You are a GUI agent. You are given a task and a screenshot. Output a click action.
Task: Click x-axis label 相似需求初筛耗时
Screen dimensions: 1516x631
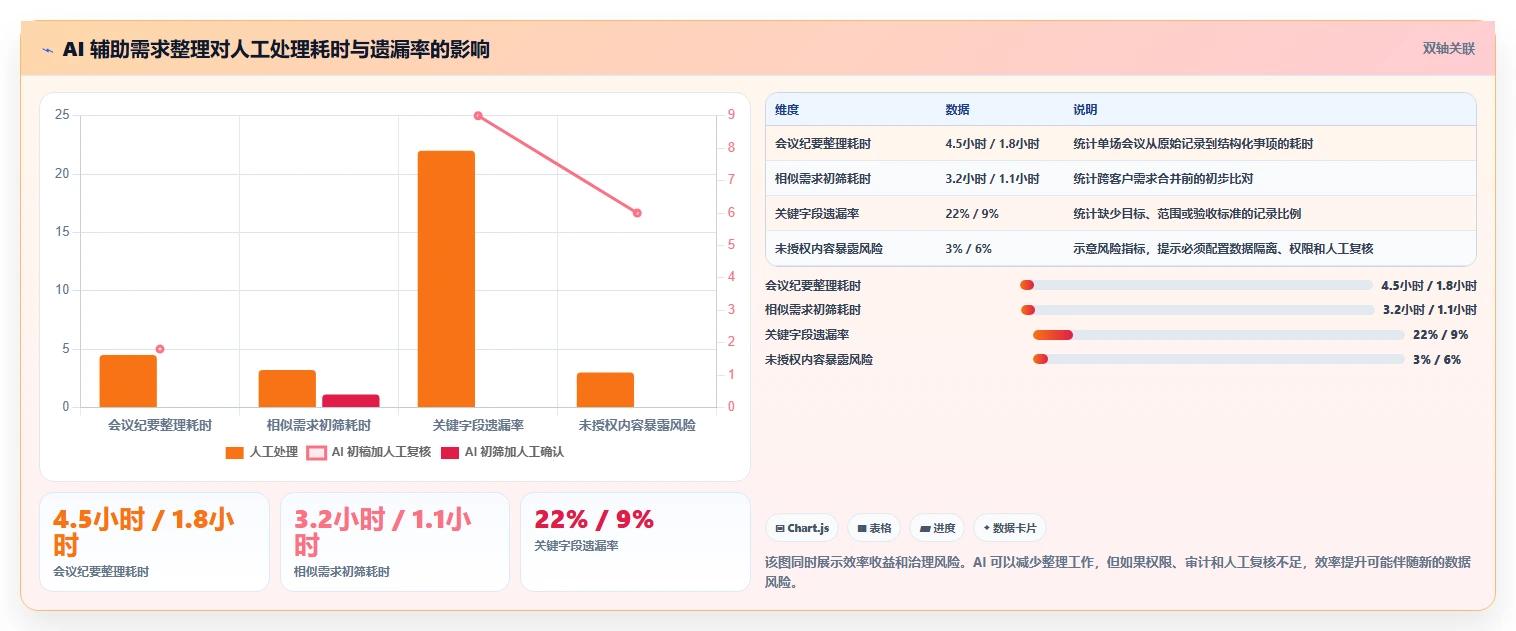[x=319, y=425]
